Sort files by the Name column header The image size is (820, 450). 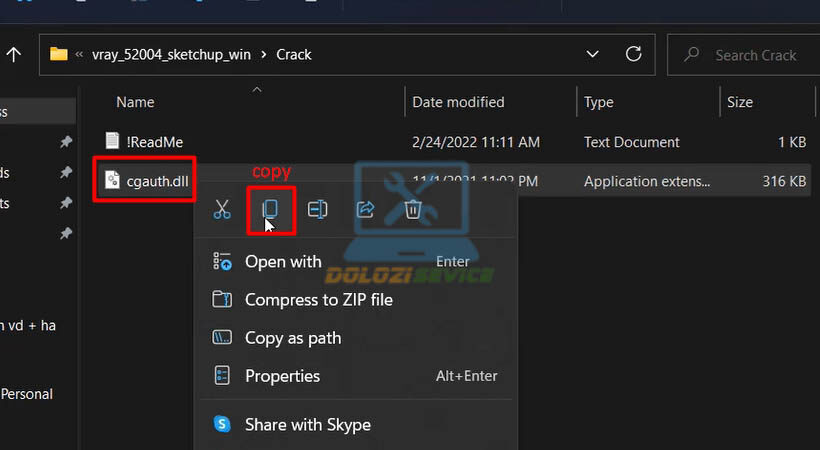tap(135, 102)
